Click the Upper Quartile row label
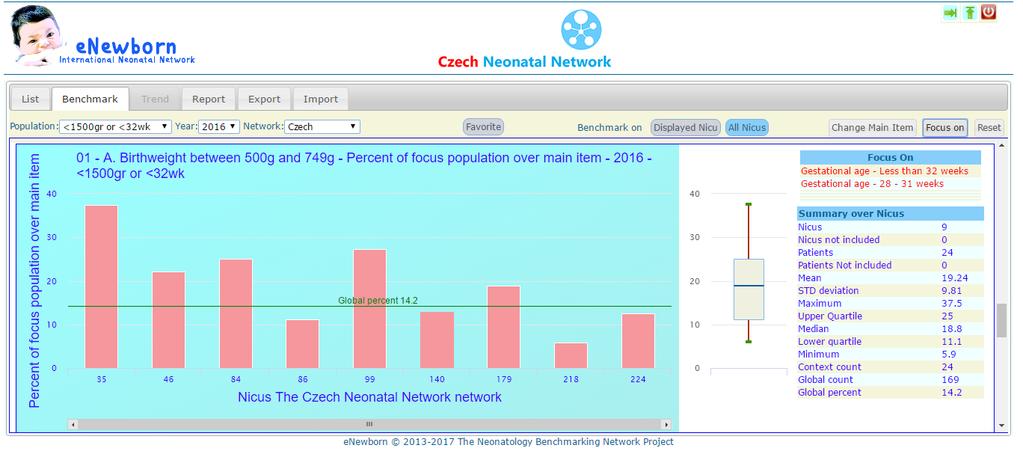 click(830, 316)
